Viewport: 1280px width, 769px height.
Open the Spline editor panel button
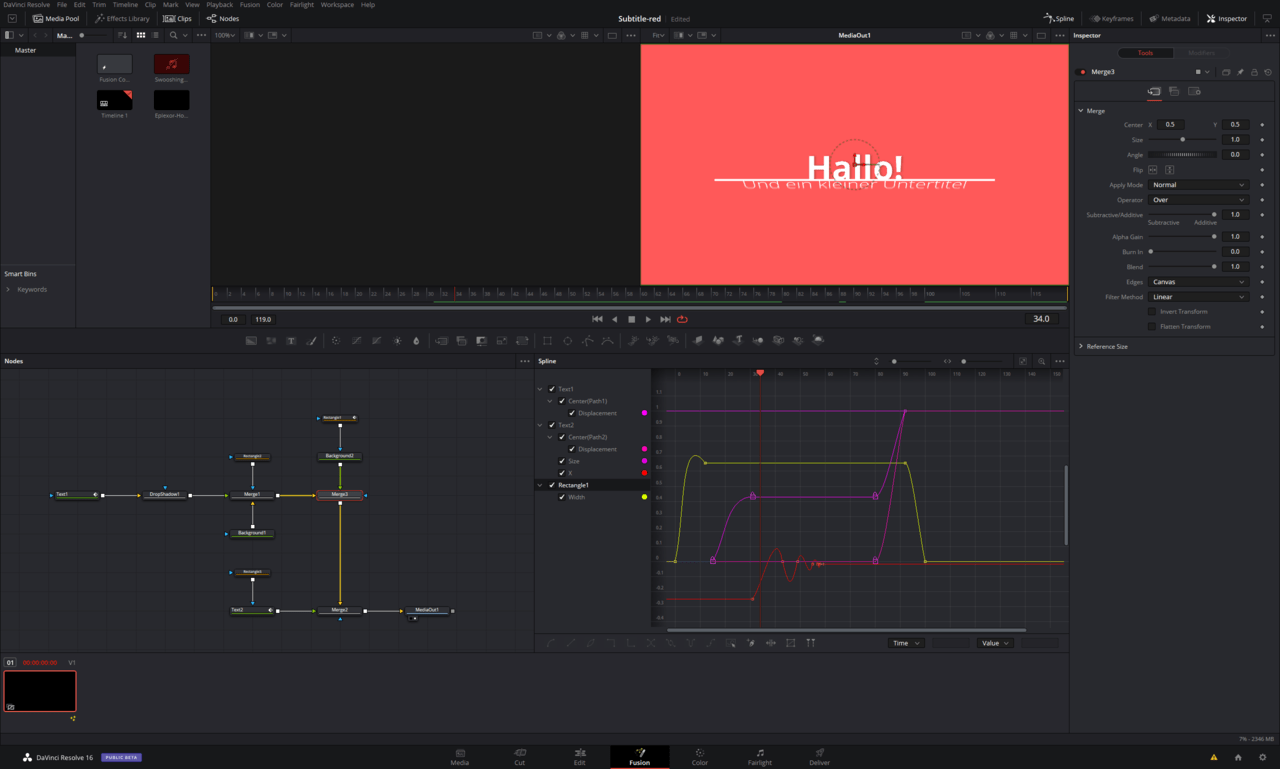pos(1059,18)
